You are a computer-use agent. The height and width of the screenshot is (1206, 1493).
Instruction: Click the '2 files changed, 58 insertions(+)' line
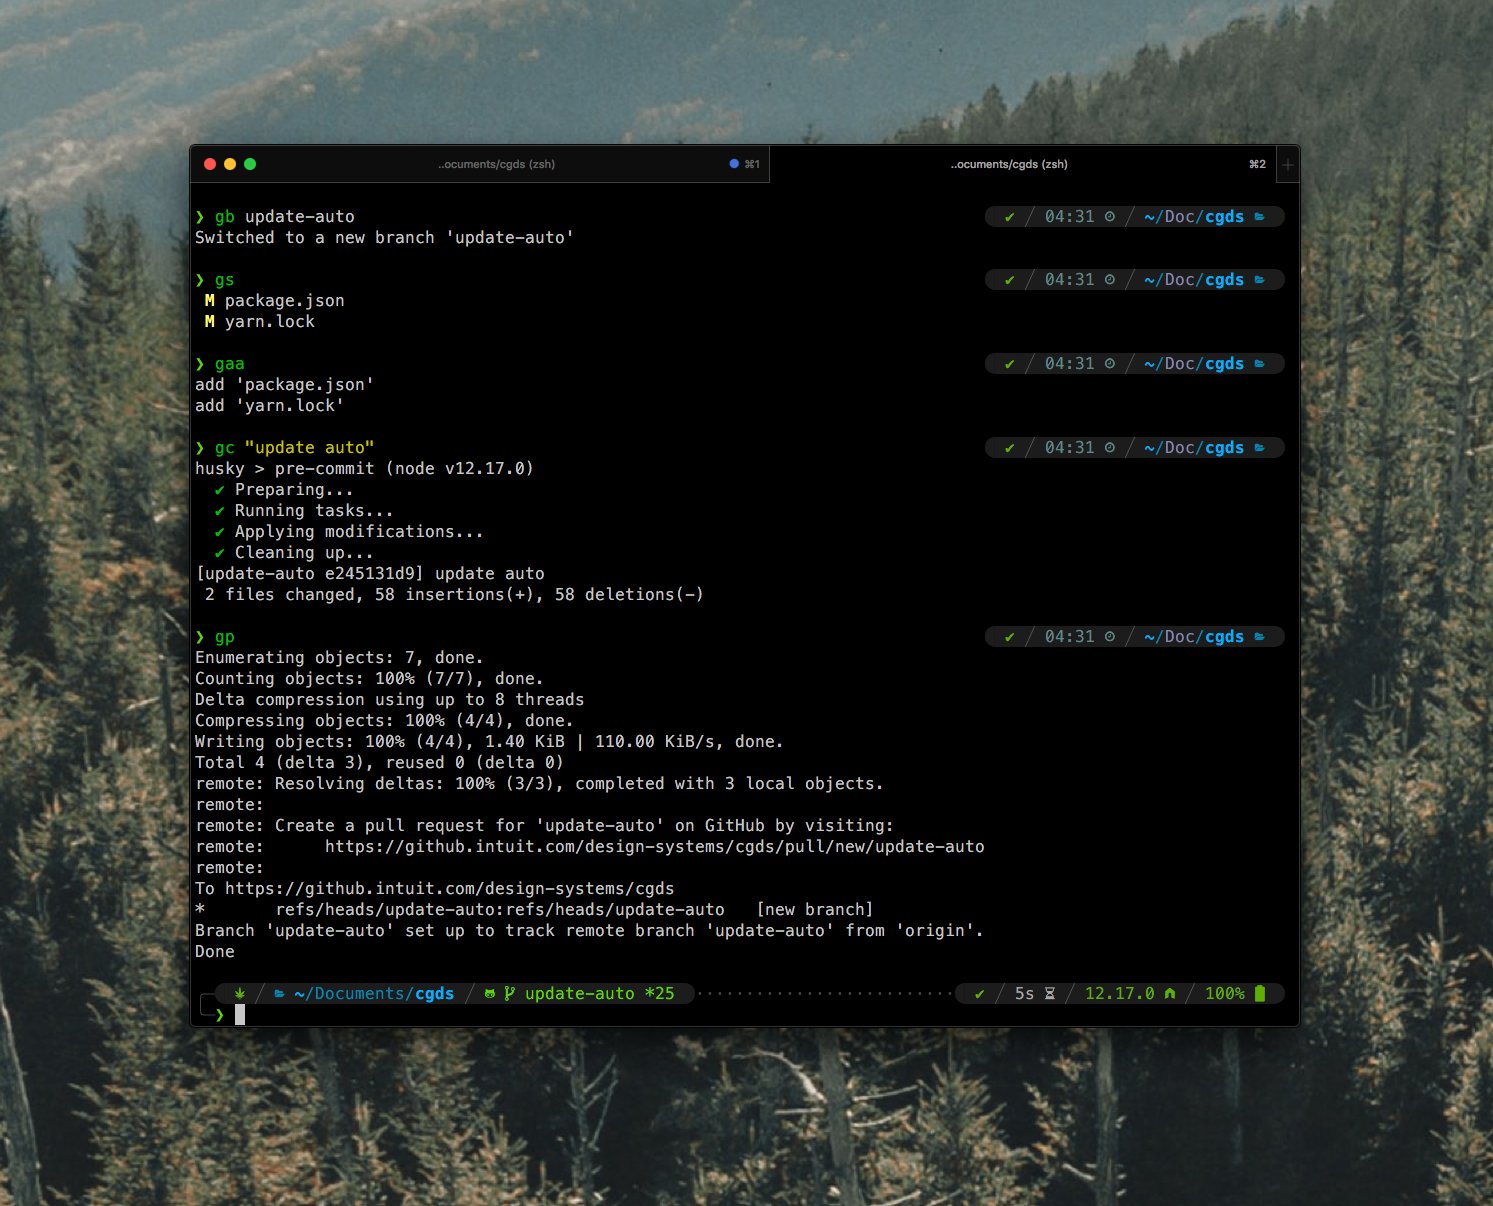[x=455, y=594]
